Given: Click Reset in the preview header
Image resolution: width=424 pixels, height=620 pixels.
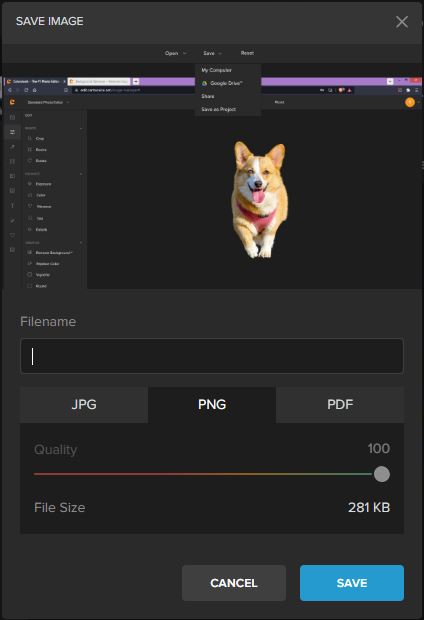Looking at the screenshot, I should point(247,53).
